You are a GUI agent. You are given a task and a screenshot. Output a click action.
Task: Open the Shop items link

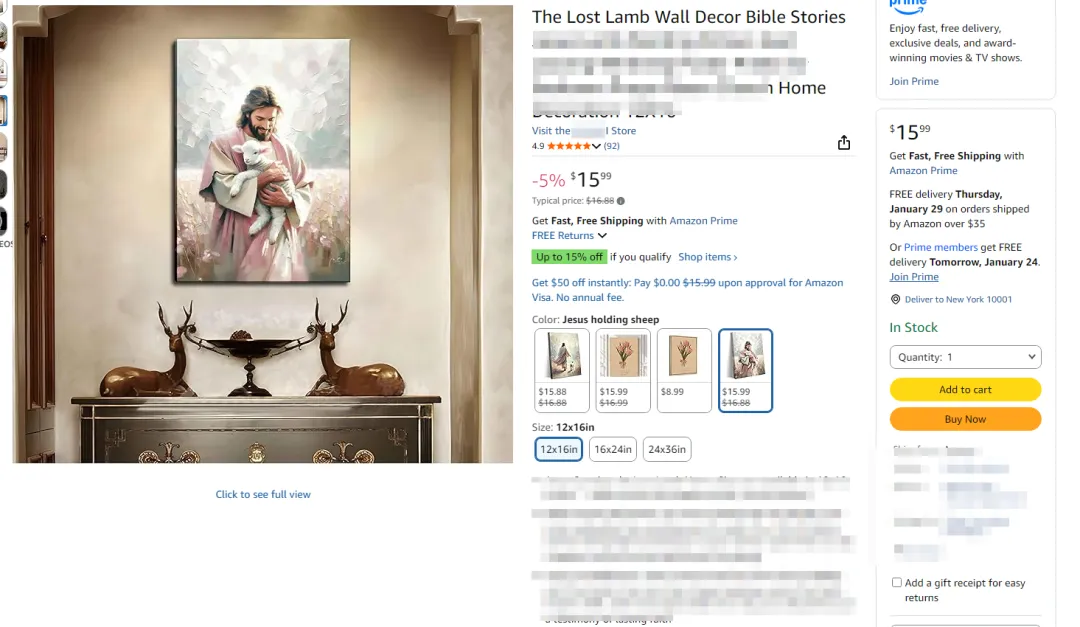[x=707, y=257]
